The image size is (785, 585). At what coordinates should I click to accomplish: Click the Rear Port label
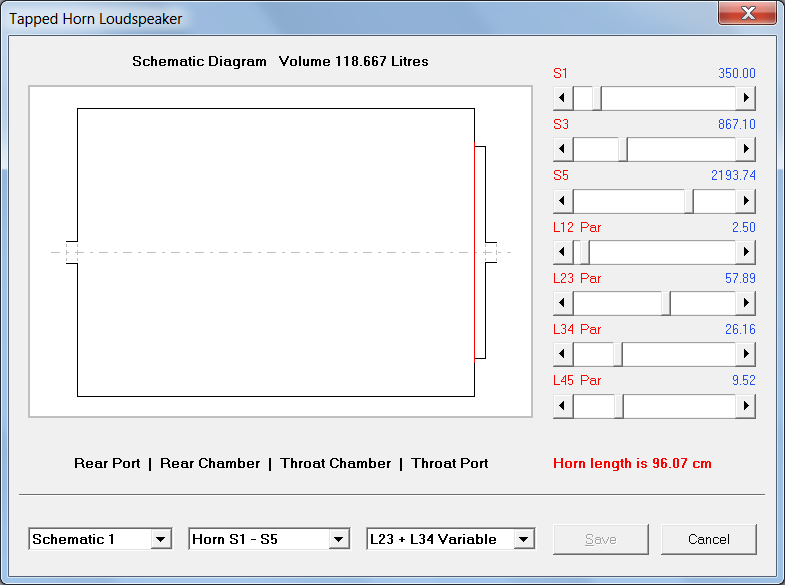[x=107, y=463]
